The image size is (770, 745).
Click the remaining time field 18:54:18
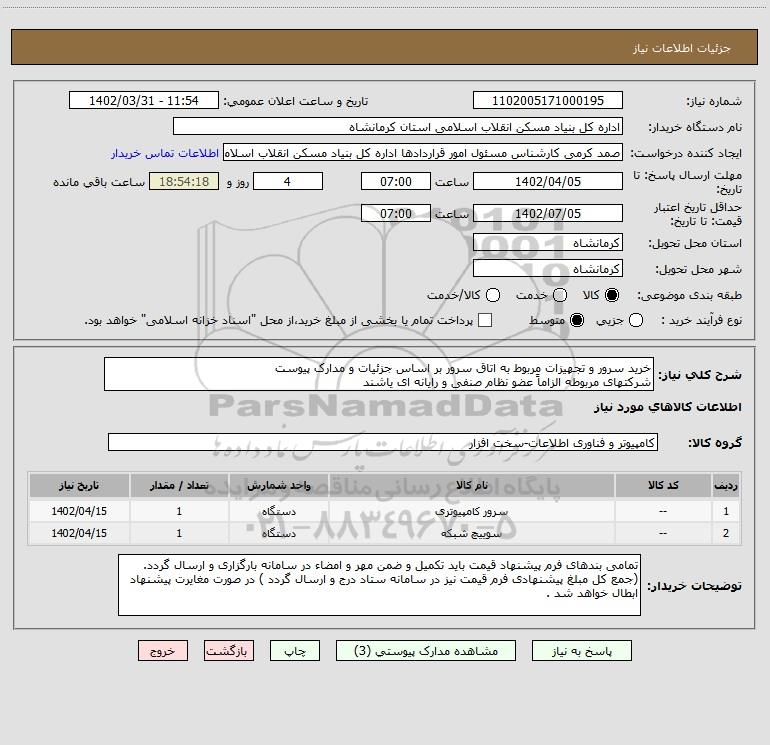[x=184, y=182]
